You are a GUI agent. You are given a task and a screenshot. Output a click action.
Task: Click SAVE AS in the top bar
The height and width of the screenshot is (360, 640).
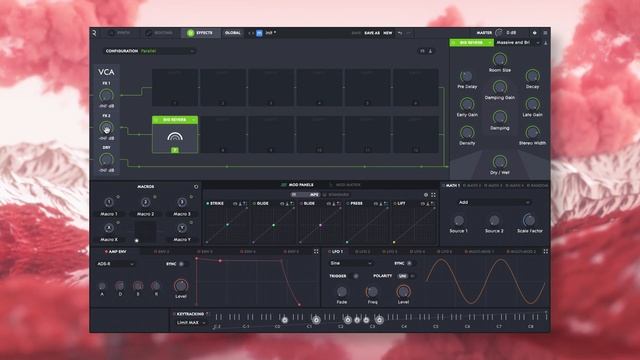click(371, 33)
